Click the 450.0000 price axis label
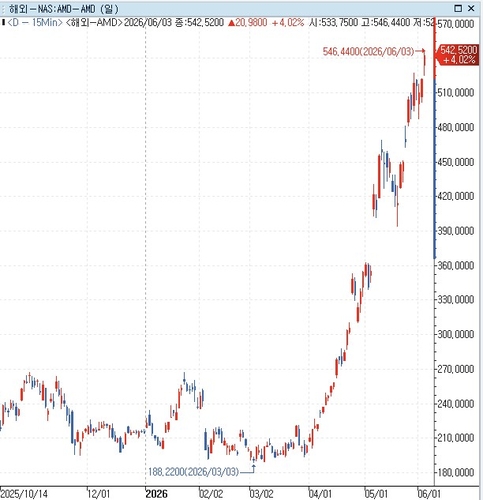483x500 pixels. click(x=456, y=162)
